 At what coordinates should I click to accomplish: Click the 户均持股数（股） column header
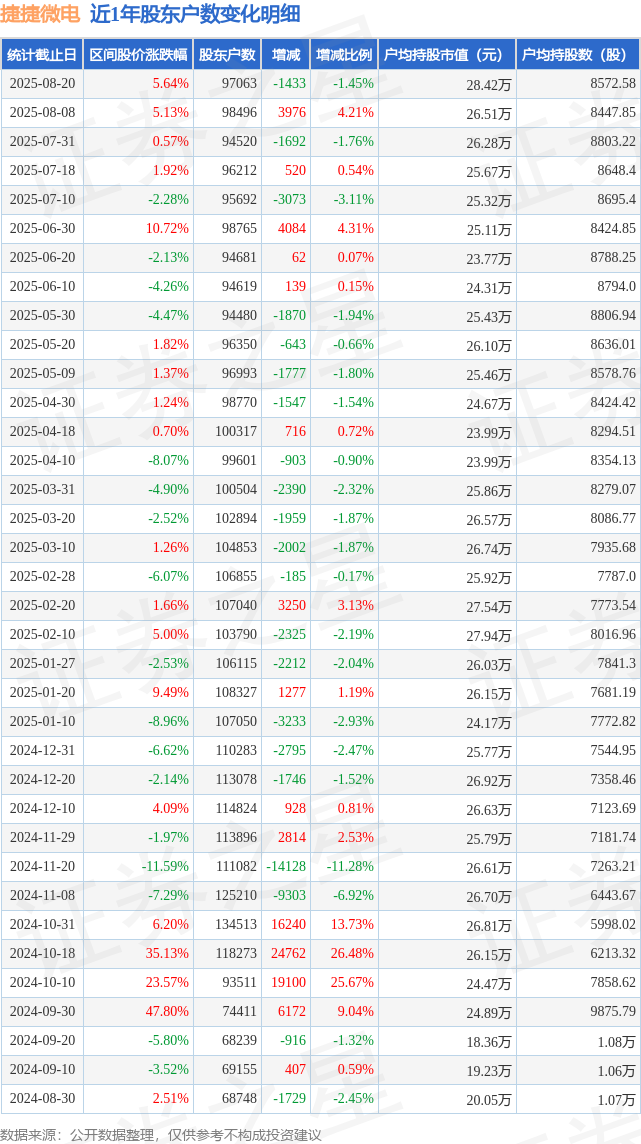578,54
